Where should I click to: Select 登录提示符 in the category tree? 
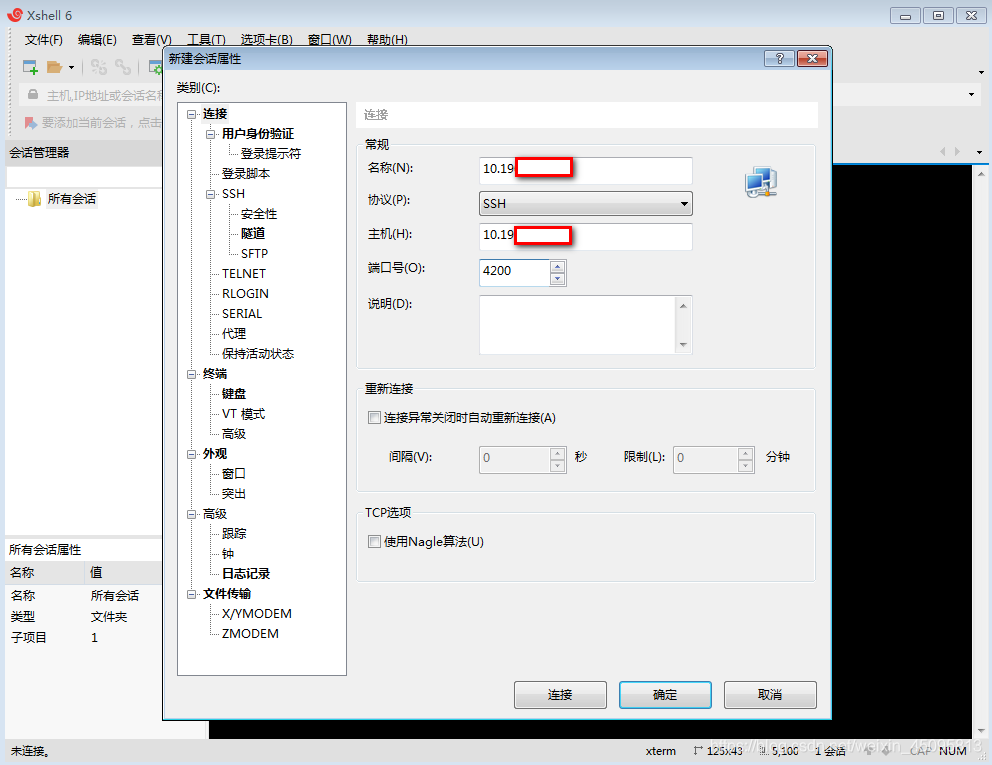point(271,154)
